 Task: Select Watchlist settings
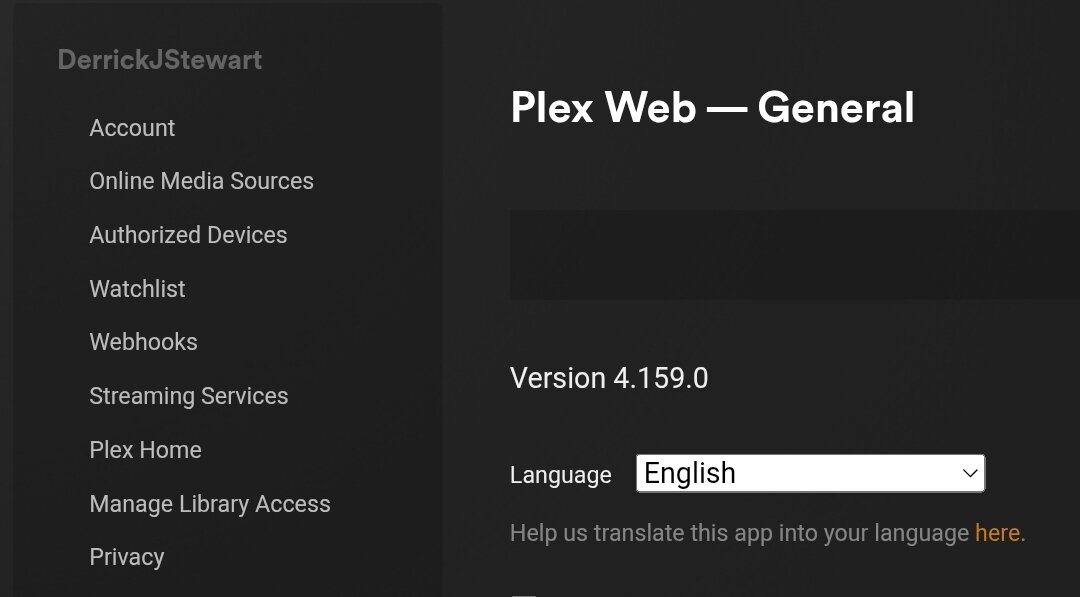[x=137, y=289]
